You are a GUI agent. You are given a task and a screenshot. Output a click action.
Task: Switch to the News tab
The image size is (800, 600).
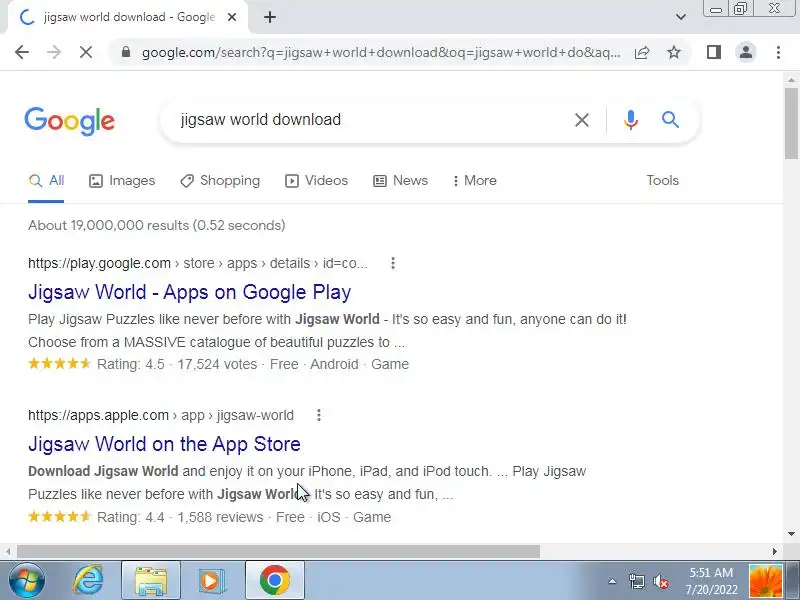[x=401, y=181]
